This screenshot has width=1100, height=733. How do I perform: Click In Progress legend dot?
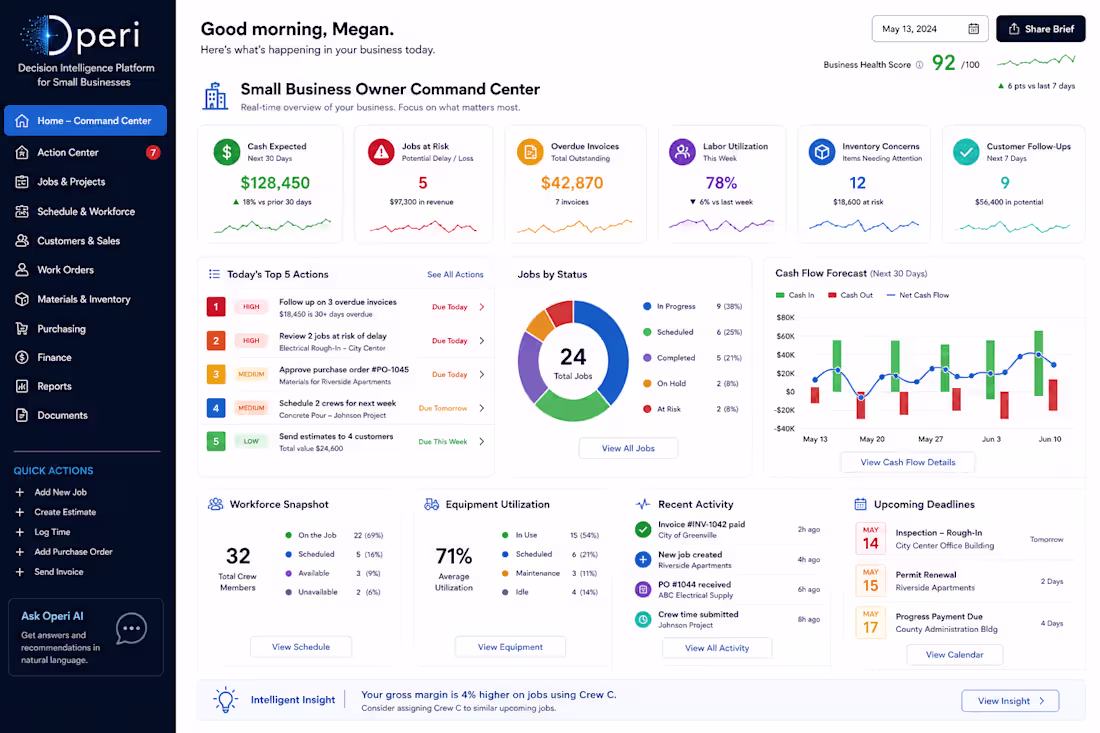tap(647, 307)
